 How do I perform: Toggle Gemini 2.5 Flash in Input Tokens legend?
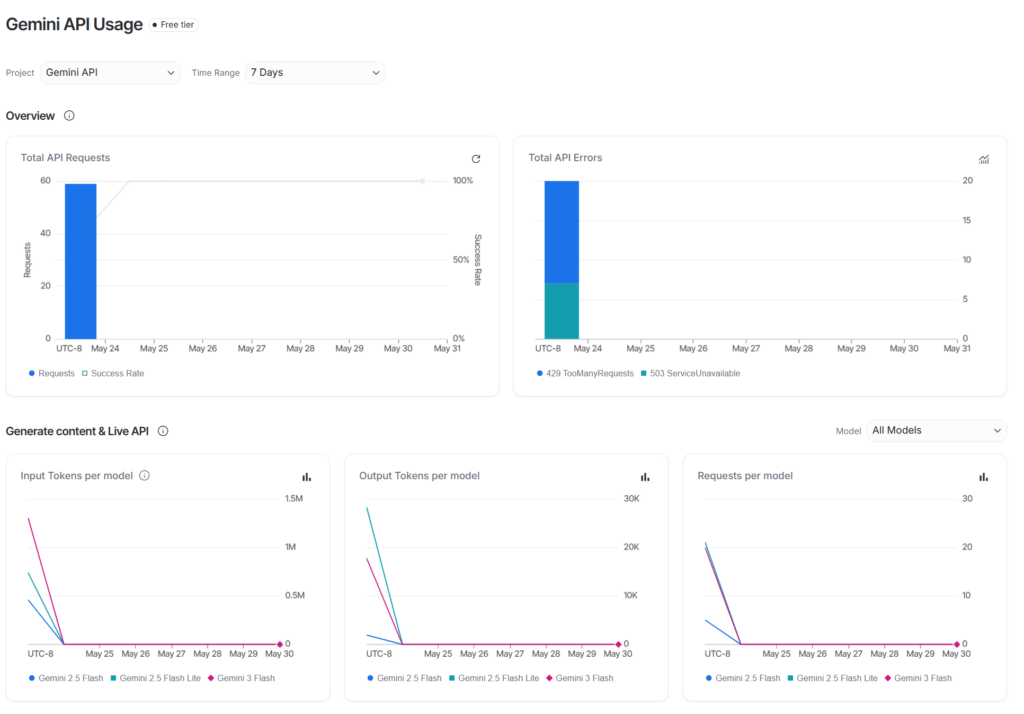click(66, 678)
